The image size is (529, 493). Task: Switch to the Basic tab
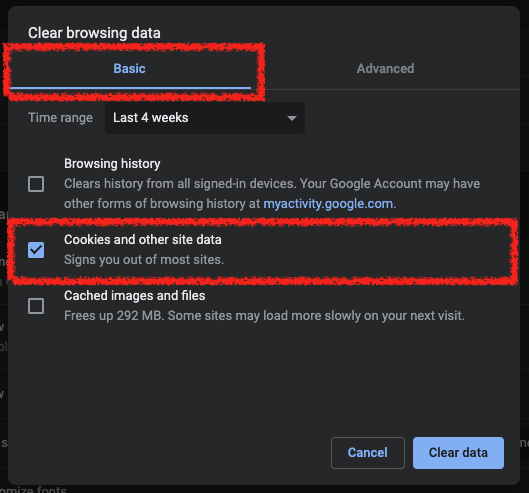pyautogui.click(x=130, y=69)
